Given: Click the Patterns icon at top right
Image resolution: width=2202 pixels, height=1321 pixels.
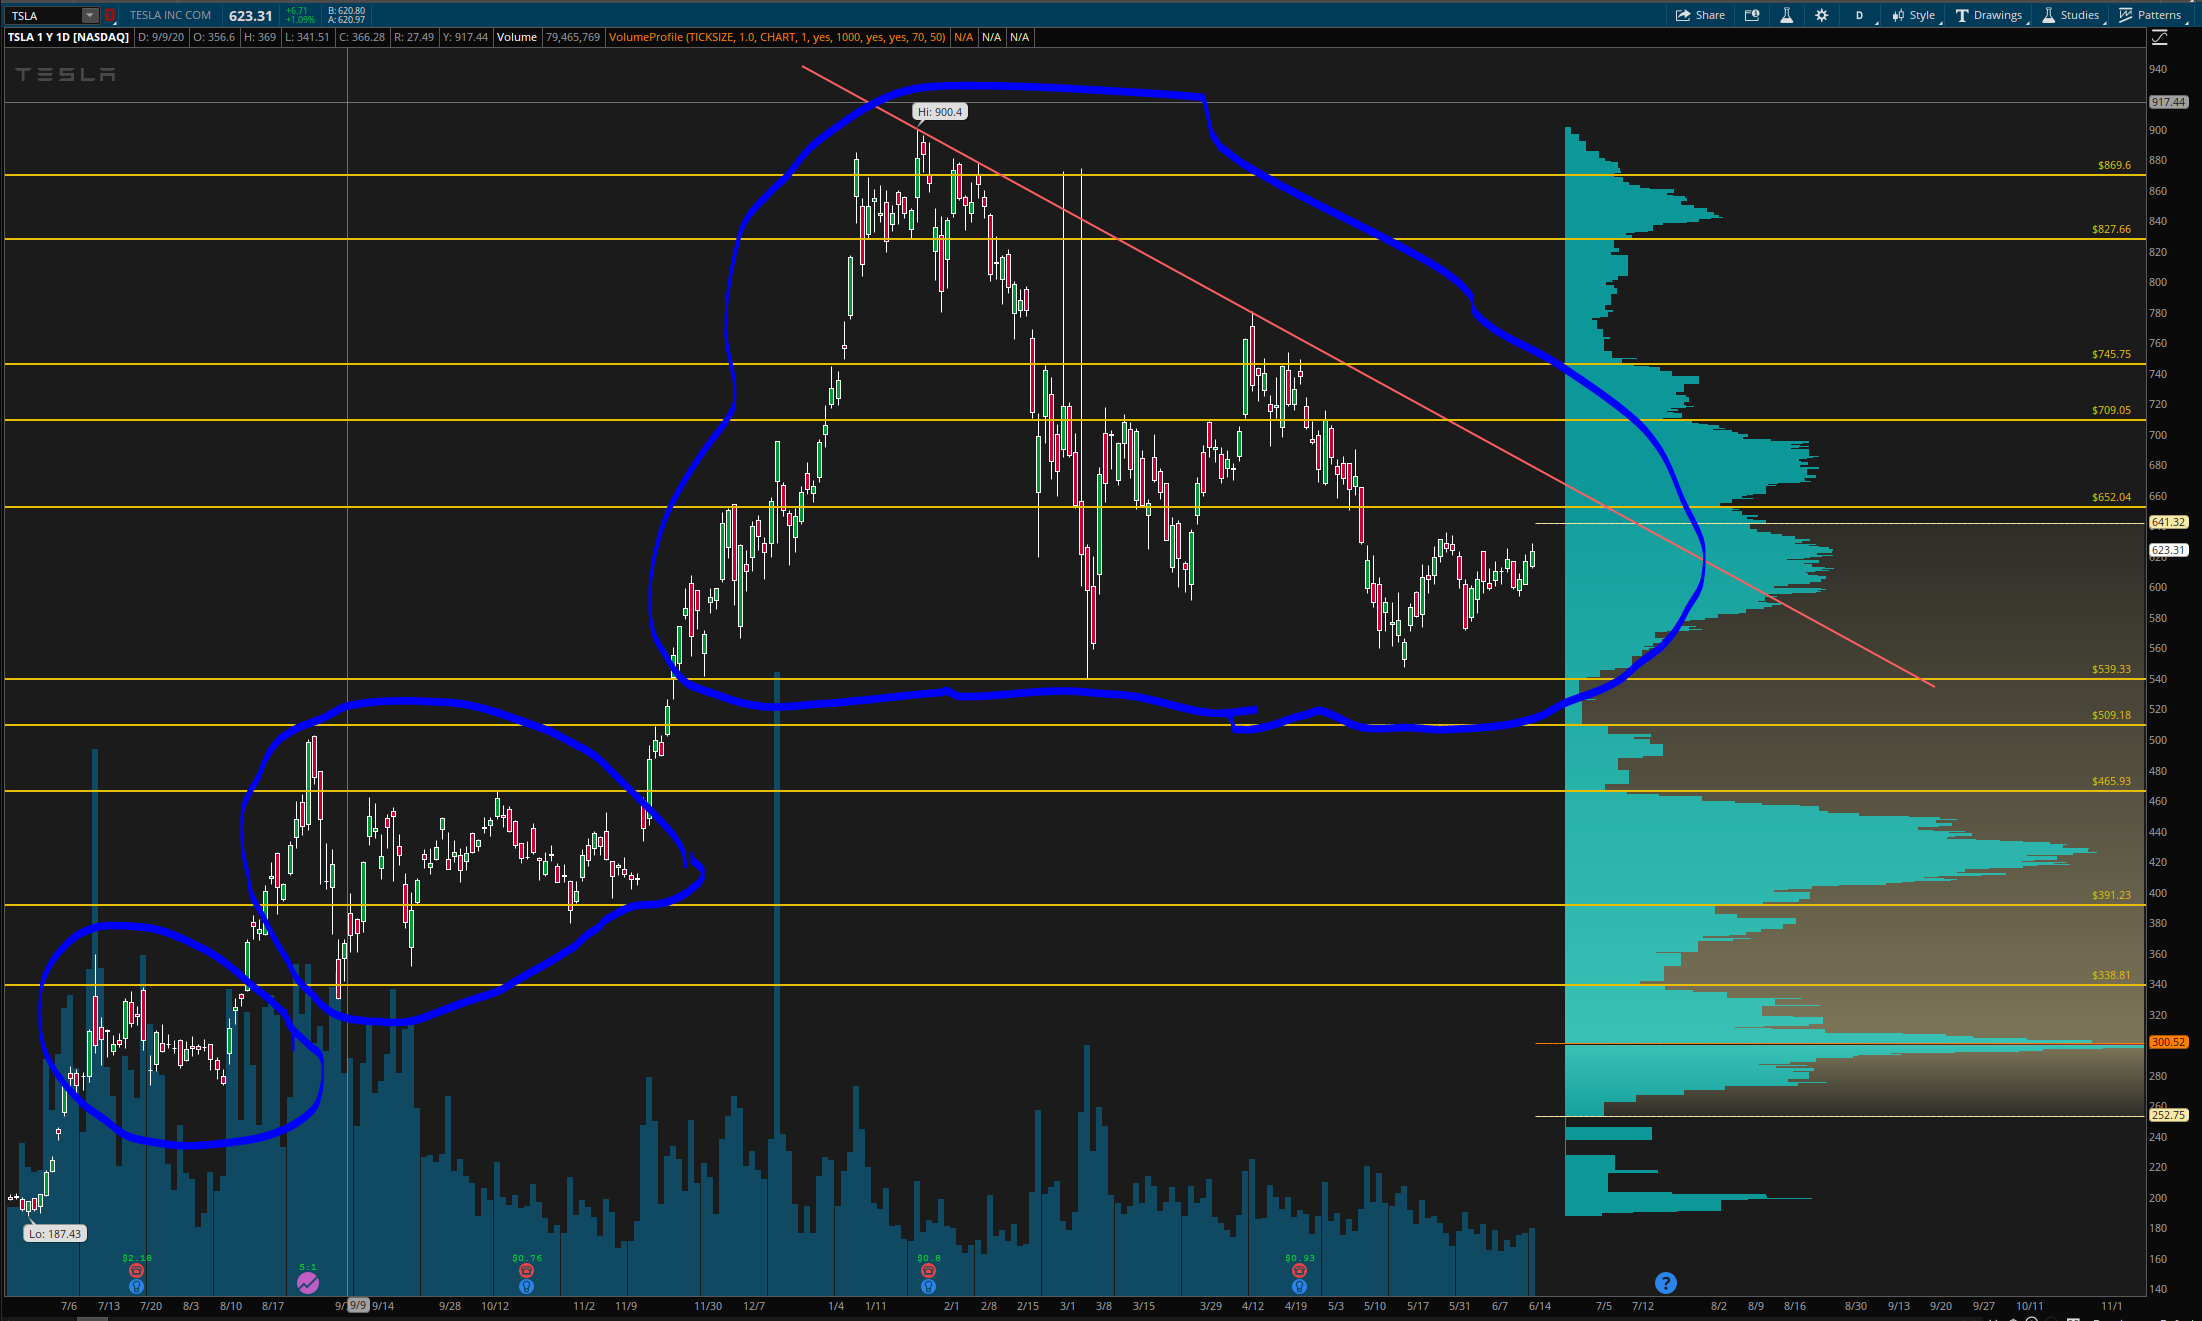Looking at the screenshot, I should (x=2125, y=14).
